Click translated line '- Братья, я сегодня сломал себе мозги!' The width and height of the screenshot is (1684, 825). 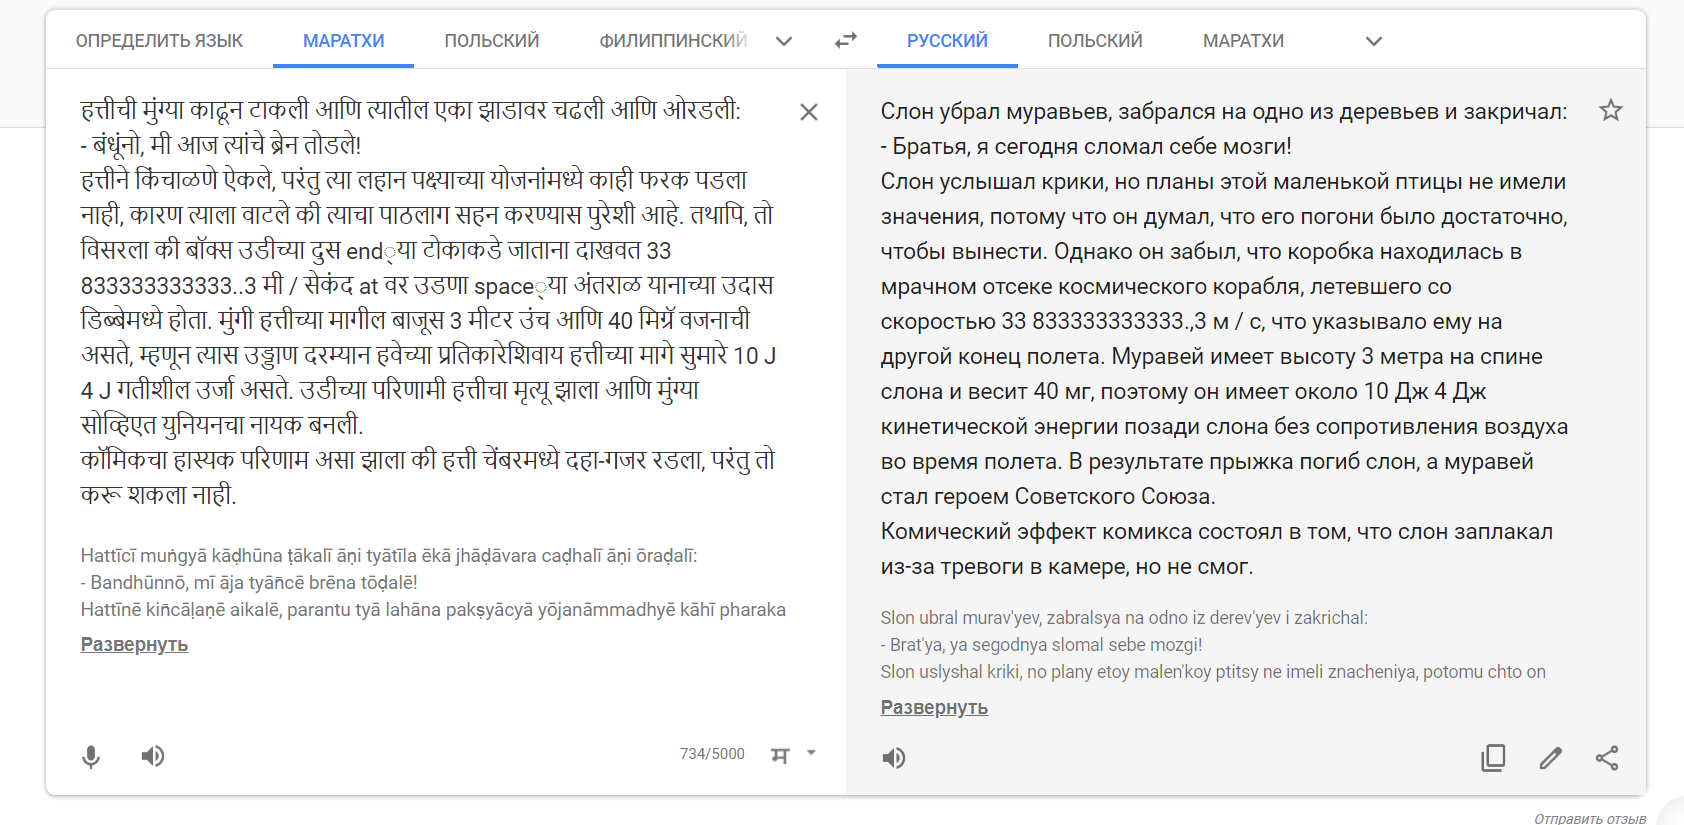click(x=1086, y=147)
